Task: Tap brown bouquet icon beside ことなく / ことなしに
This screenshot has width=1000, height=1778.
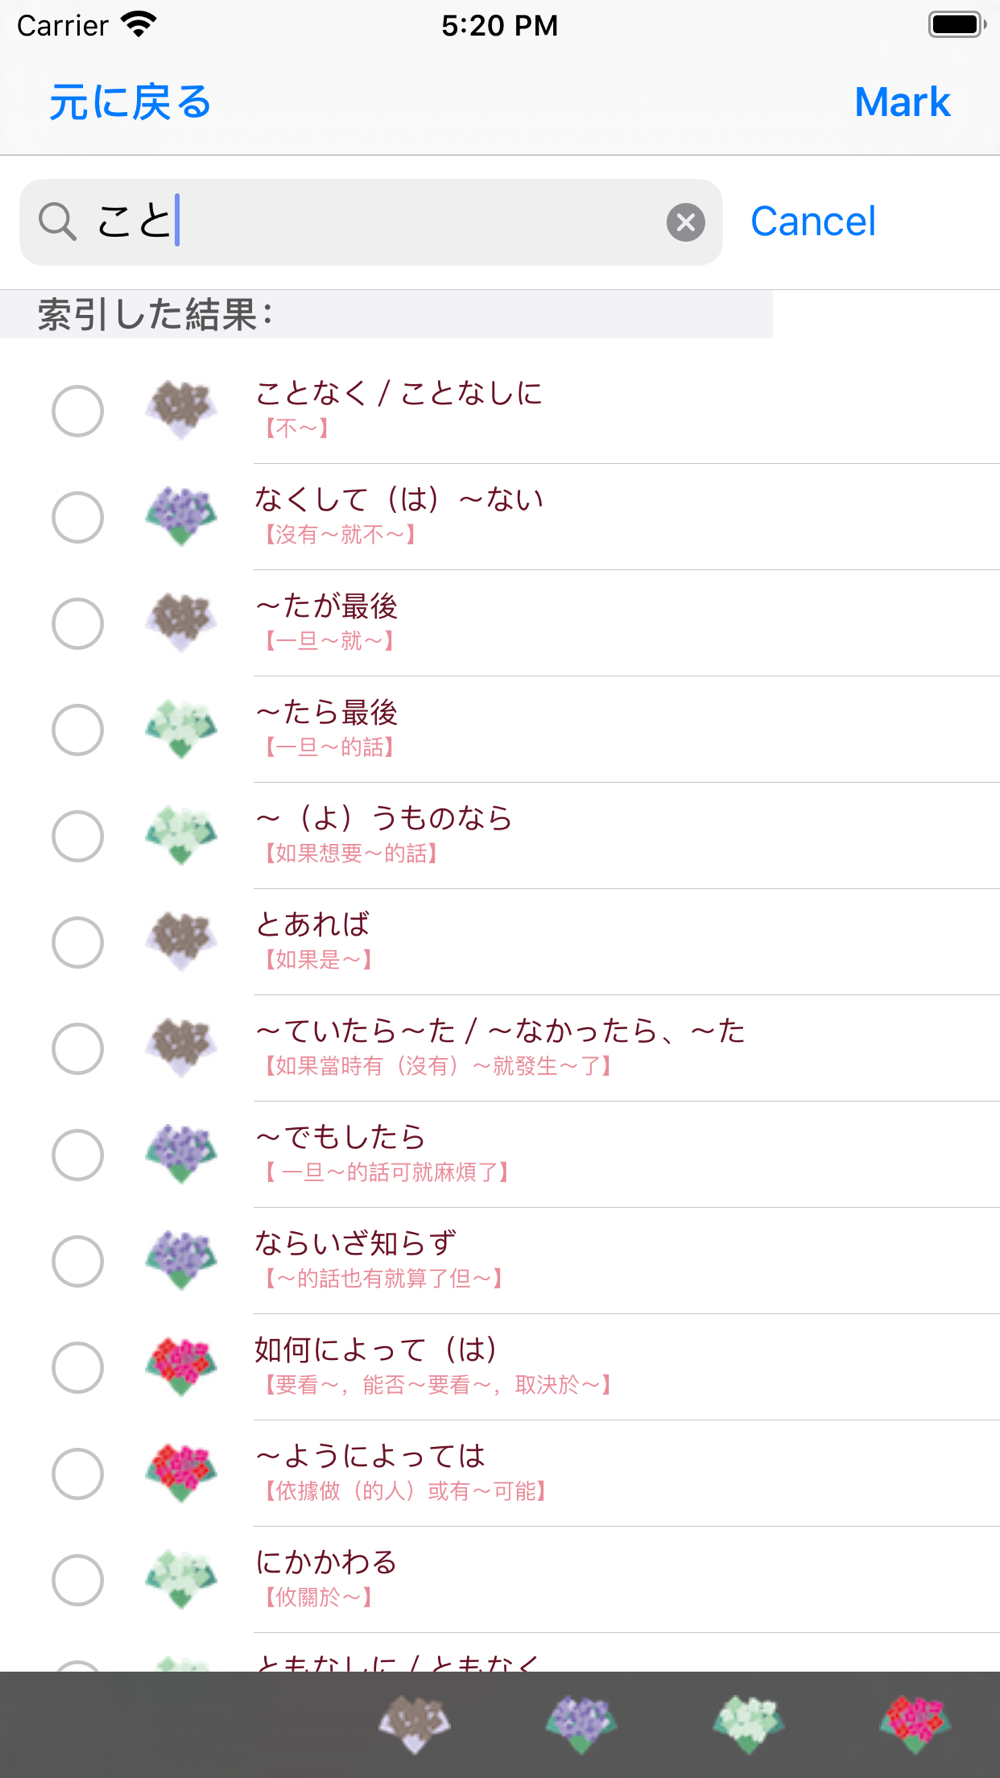Action: tap(181, 410)
